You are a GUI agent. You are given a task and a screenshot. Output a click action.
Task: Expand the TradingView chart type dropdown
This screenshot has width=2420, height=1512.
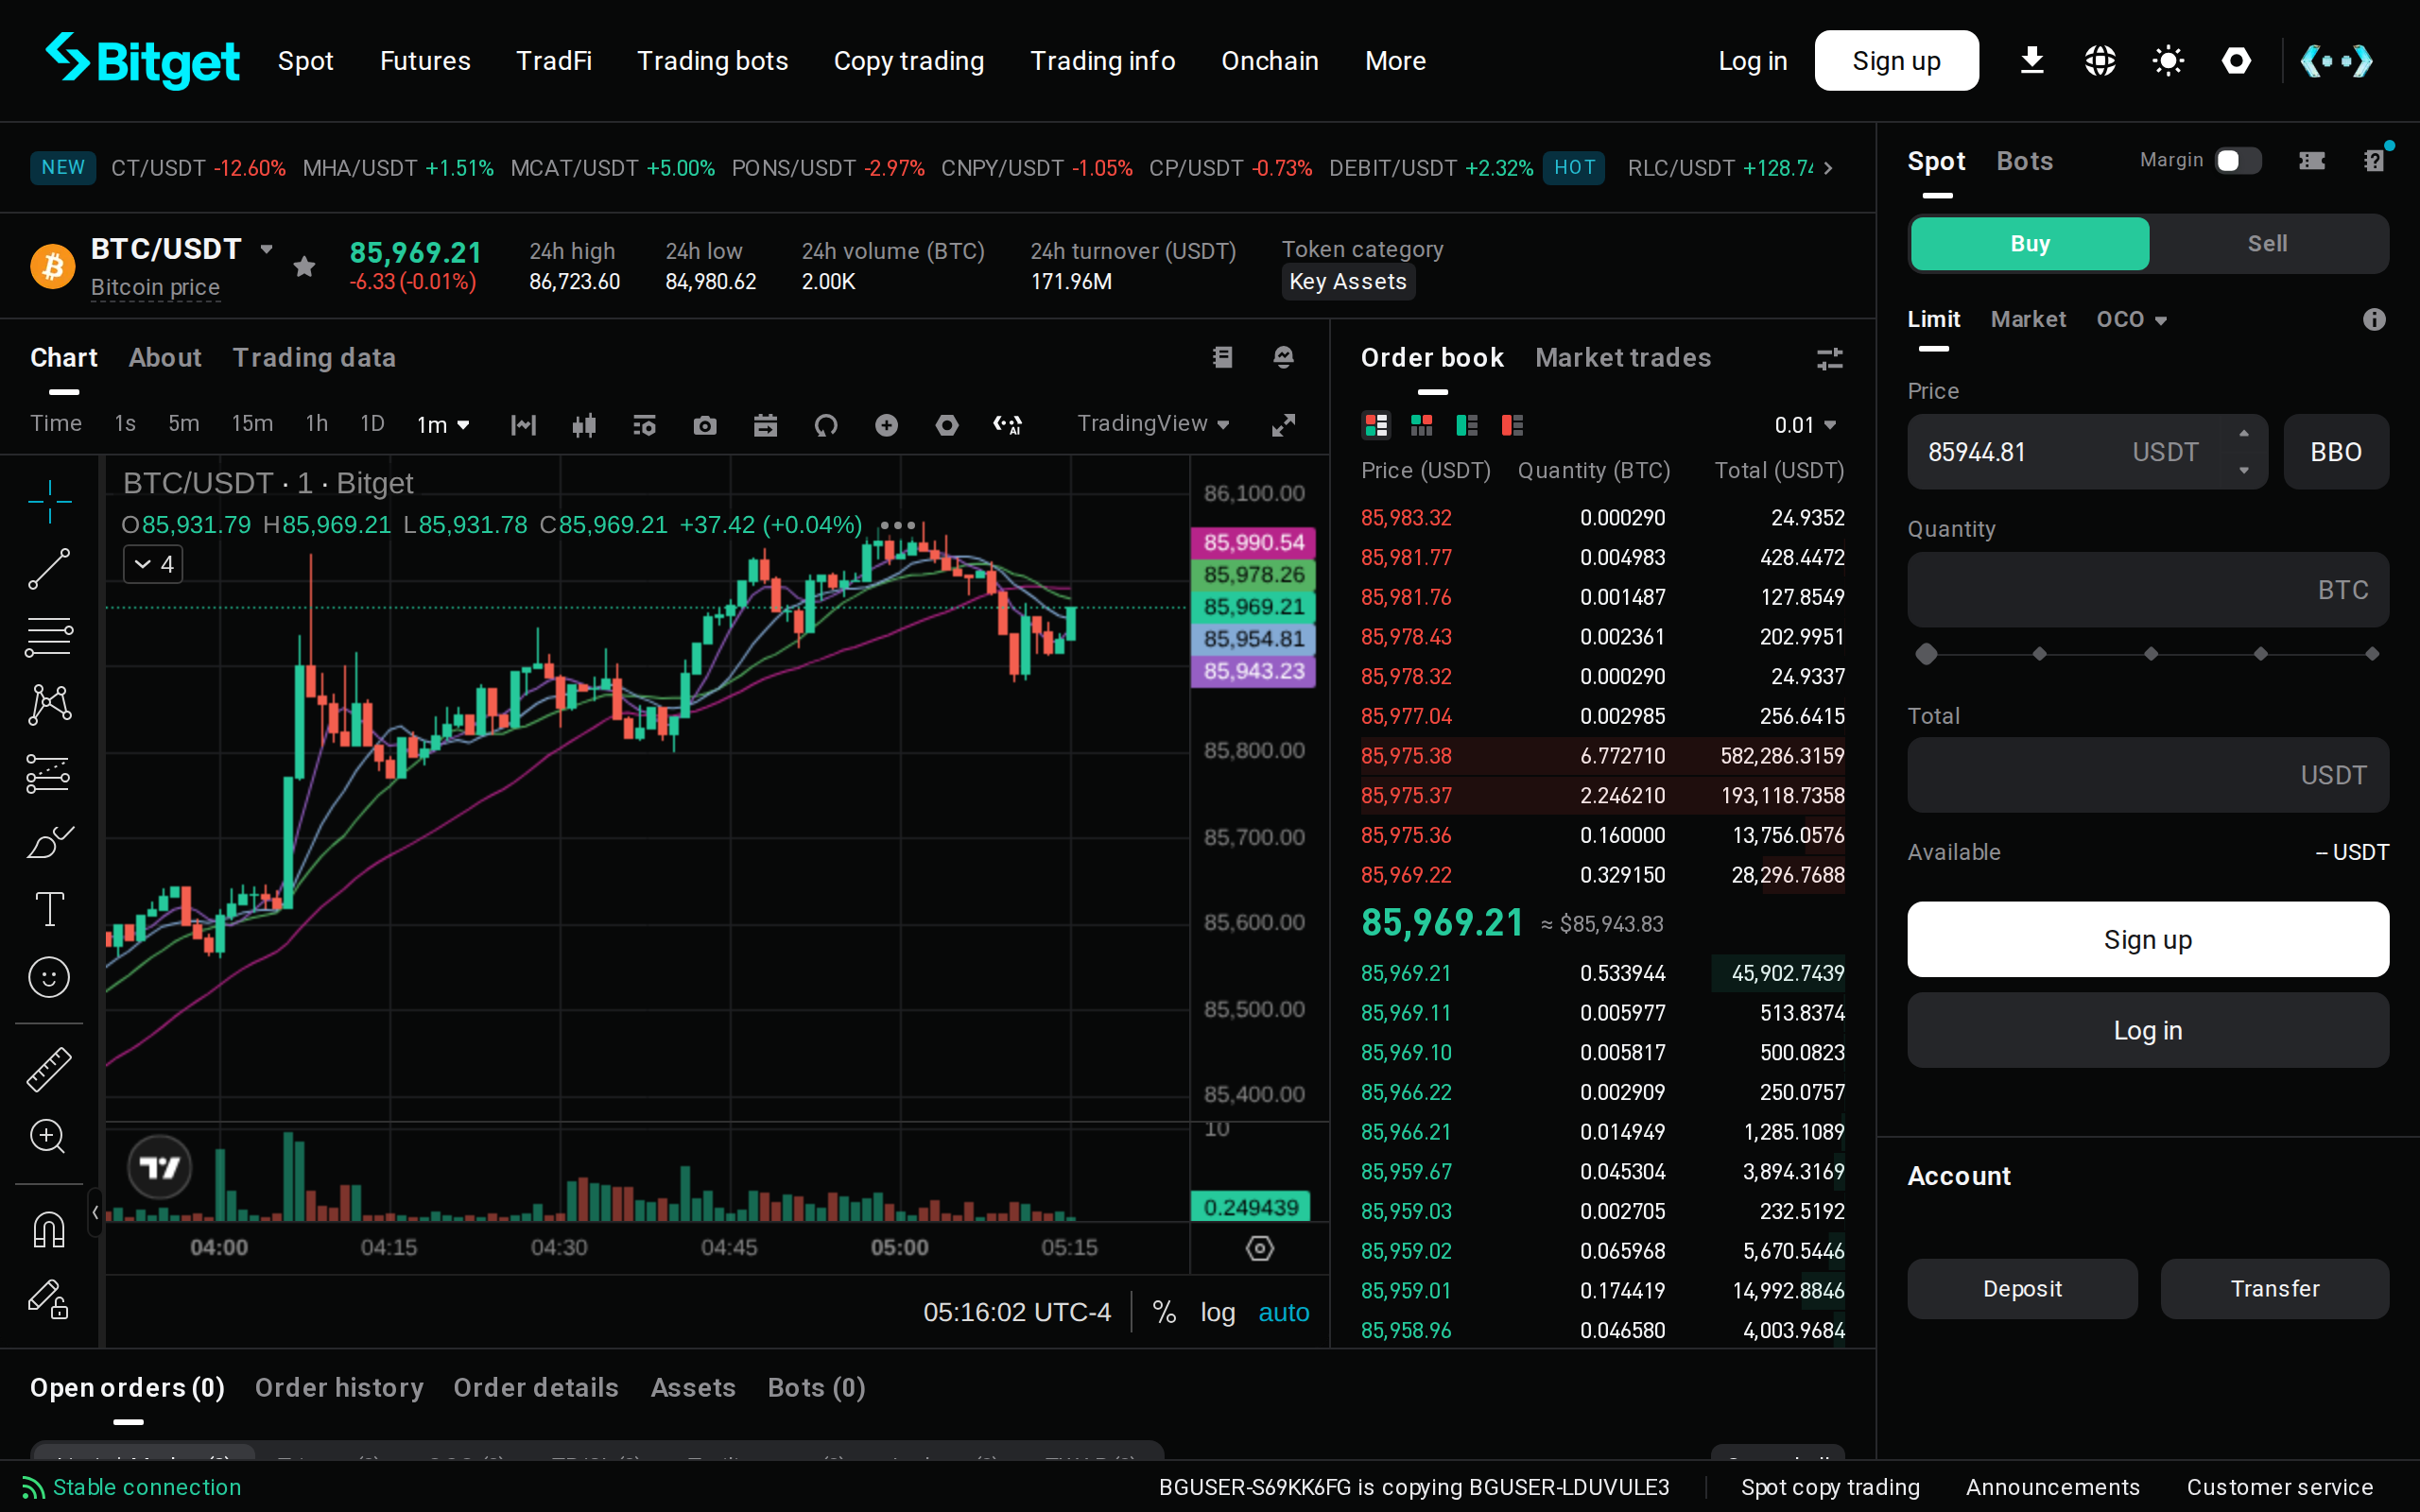tap(1152, 424)
